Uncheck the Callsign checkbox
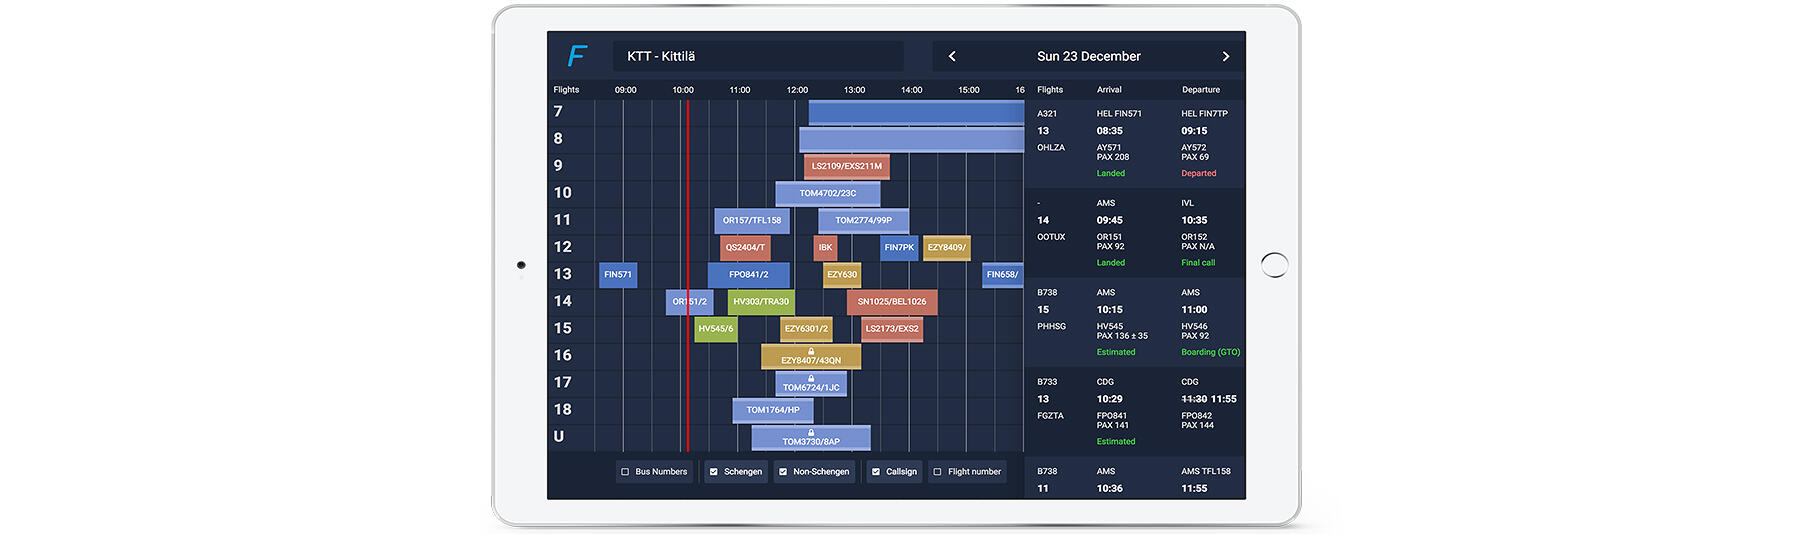The width and height of the screenshot is (1800, 534). tap(876, 472)
